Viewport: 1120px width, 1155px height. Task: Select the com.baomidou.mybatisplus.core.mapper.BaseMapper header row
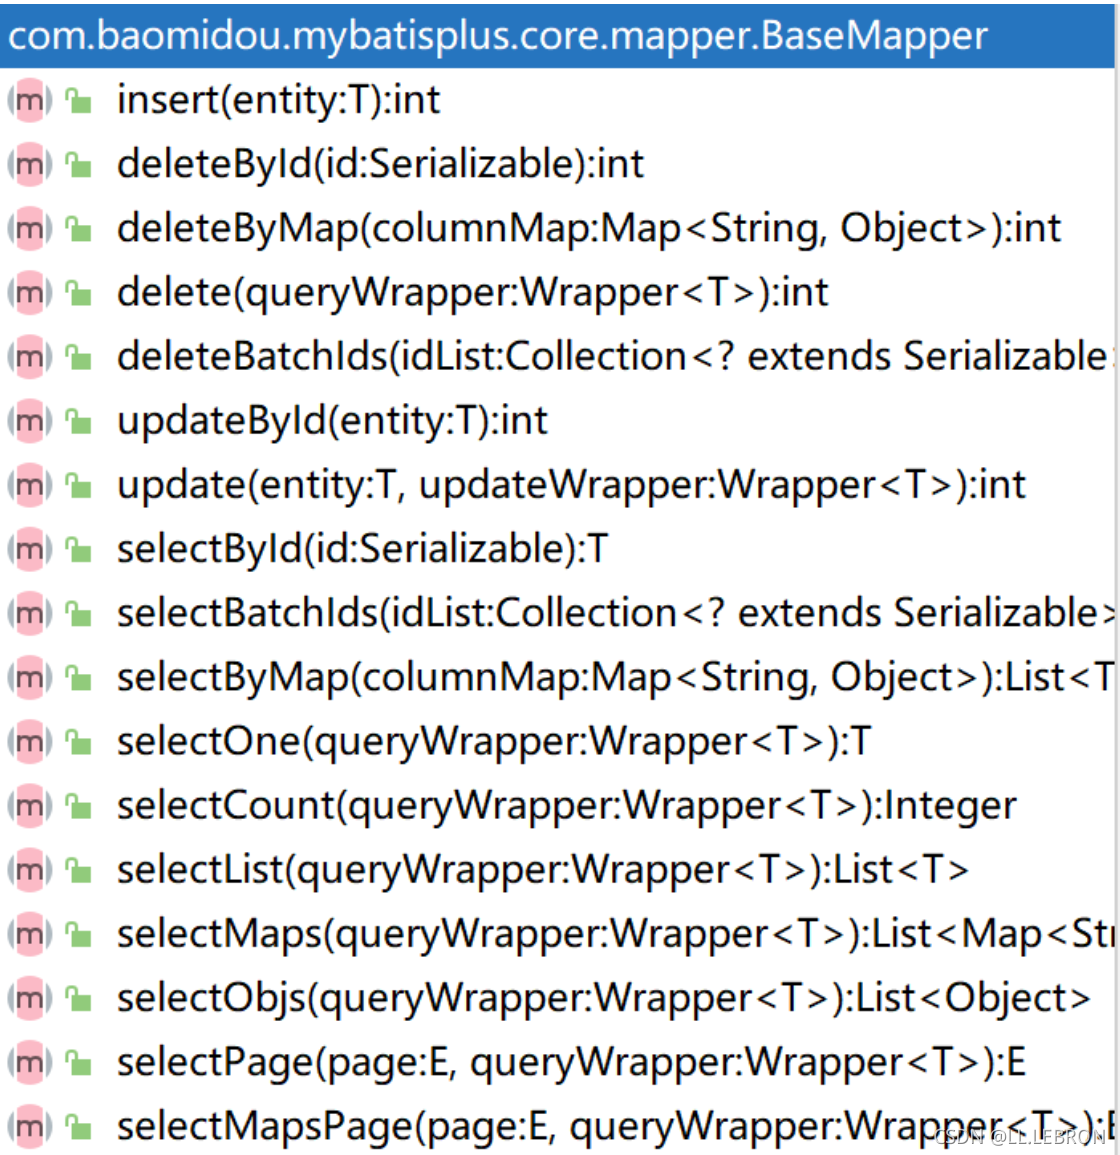click(x=557, y=36)
